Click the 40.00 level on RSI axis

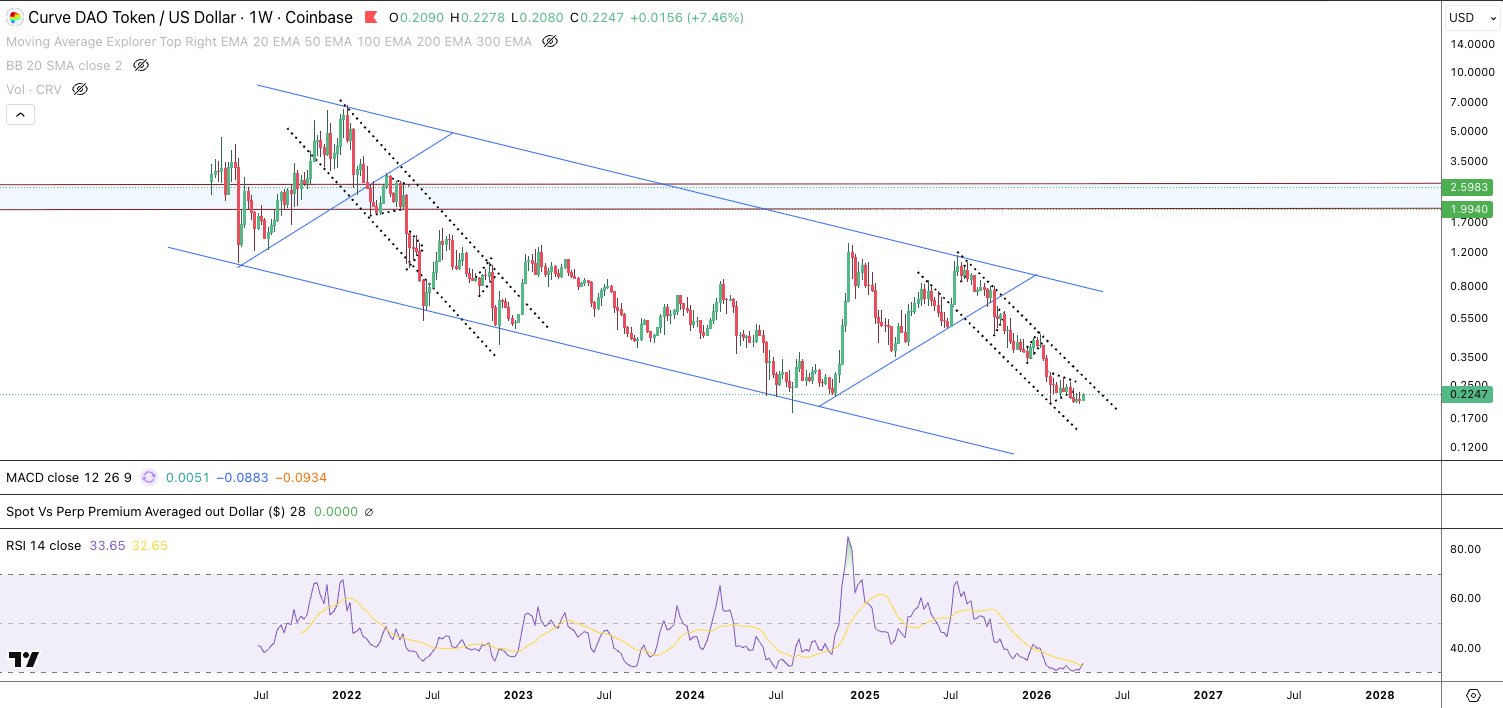tap(1466, 648)
